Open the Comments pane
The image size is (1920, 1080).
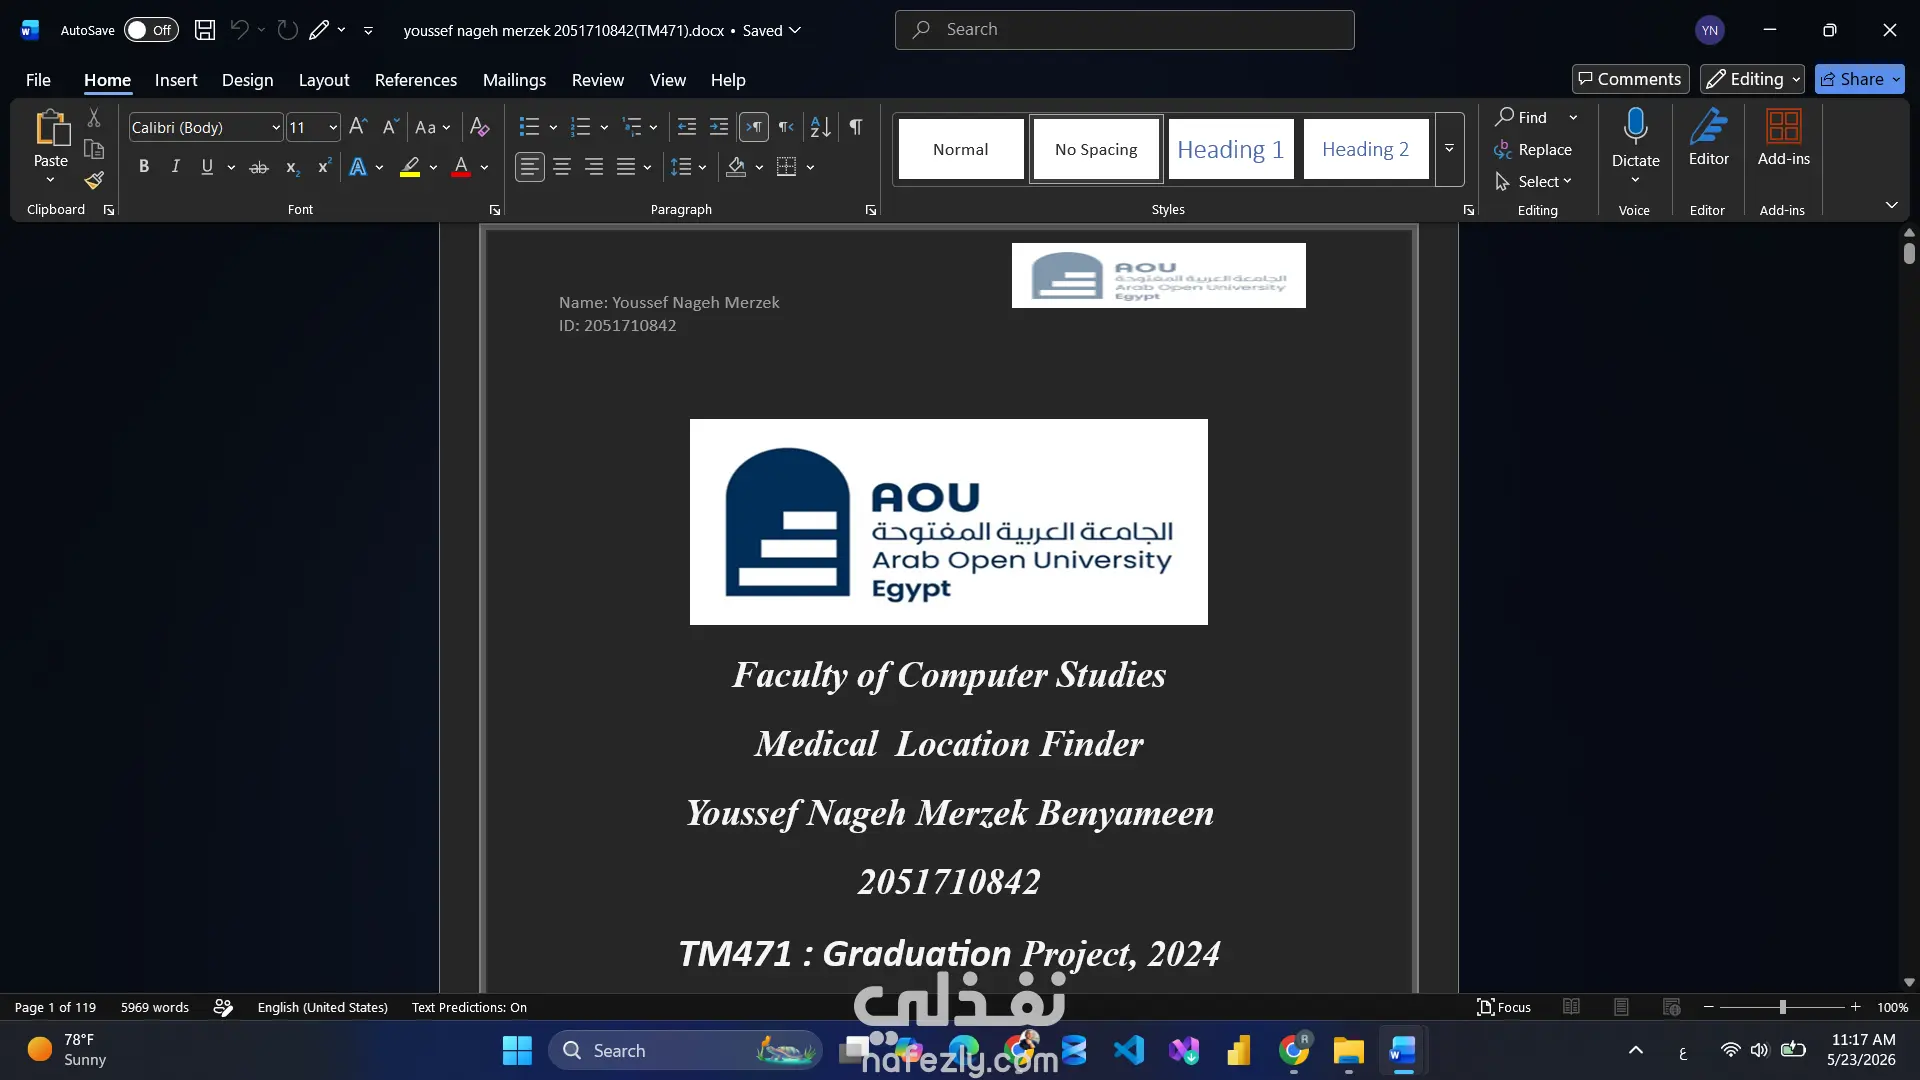click(1630, 79)
